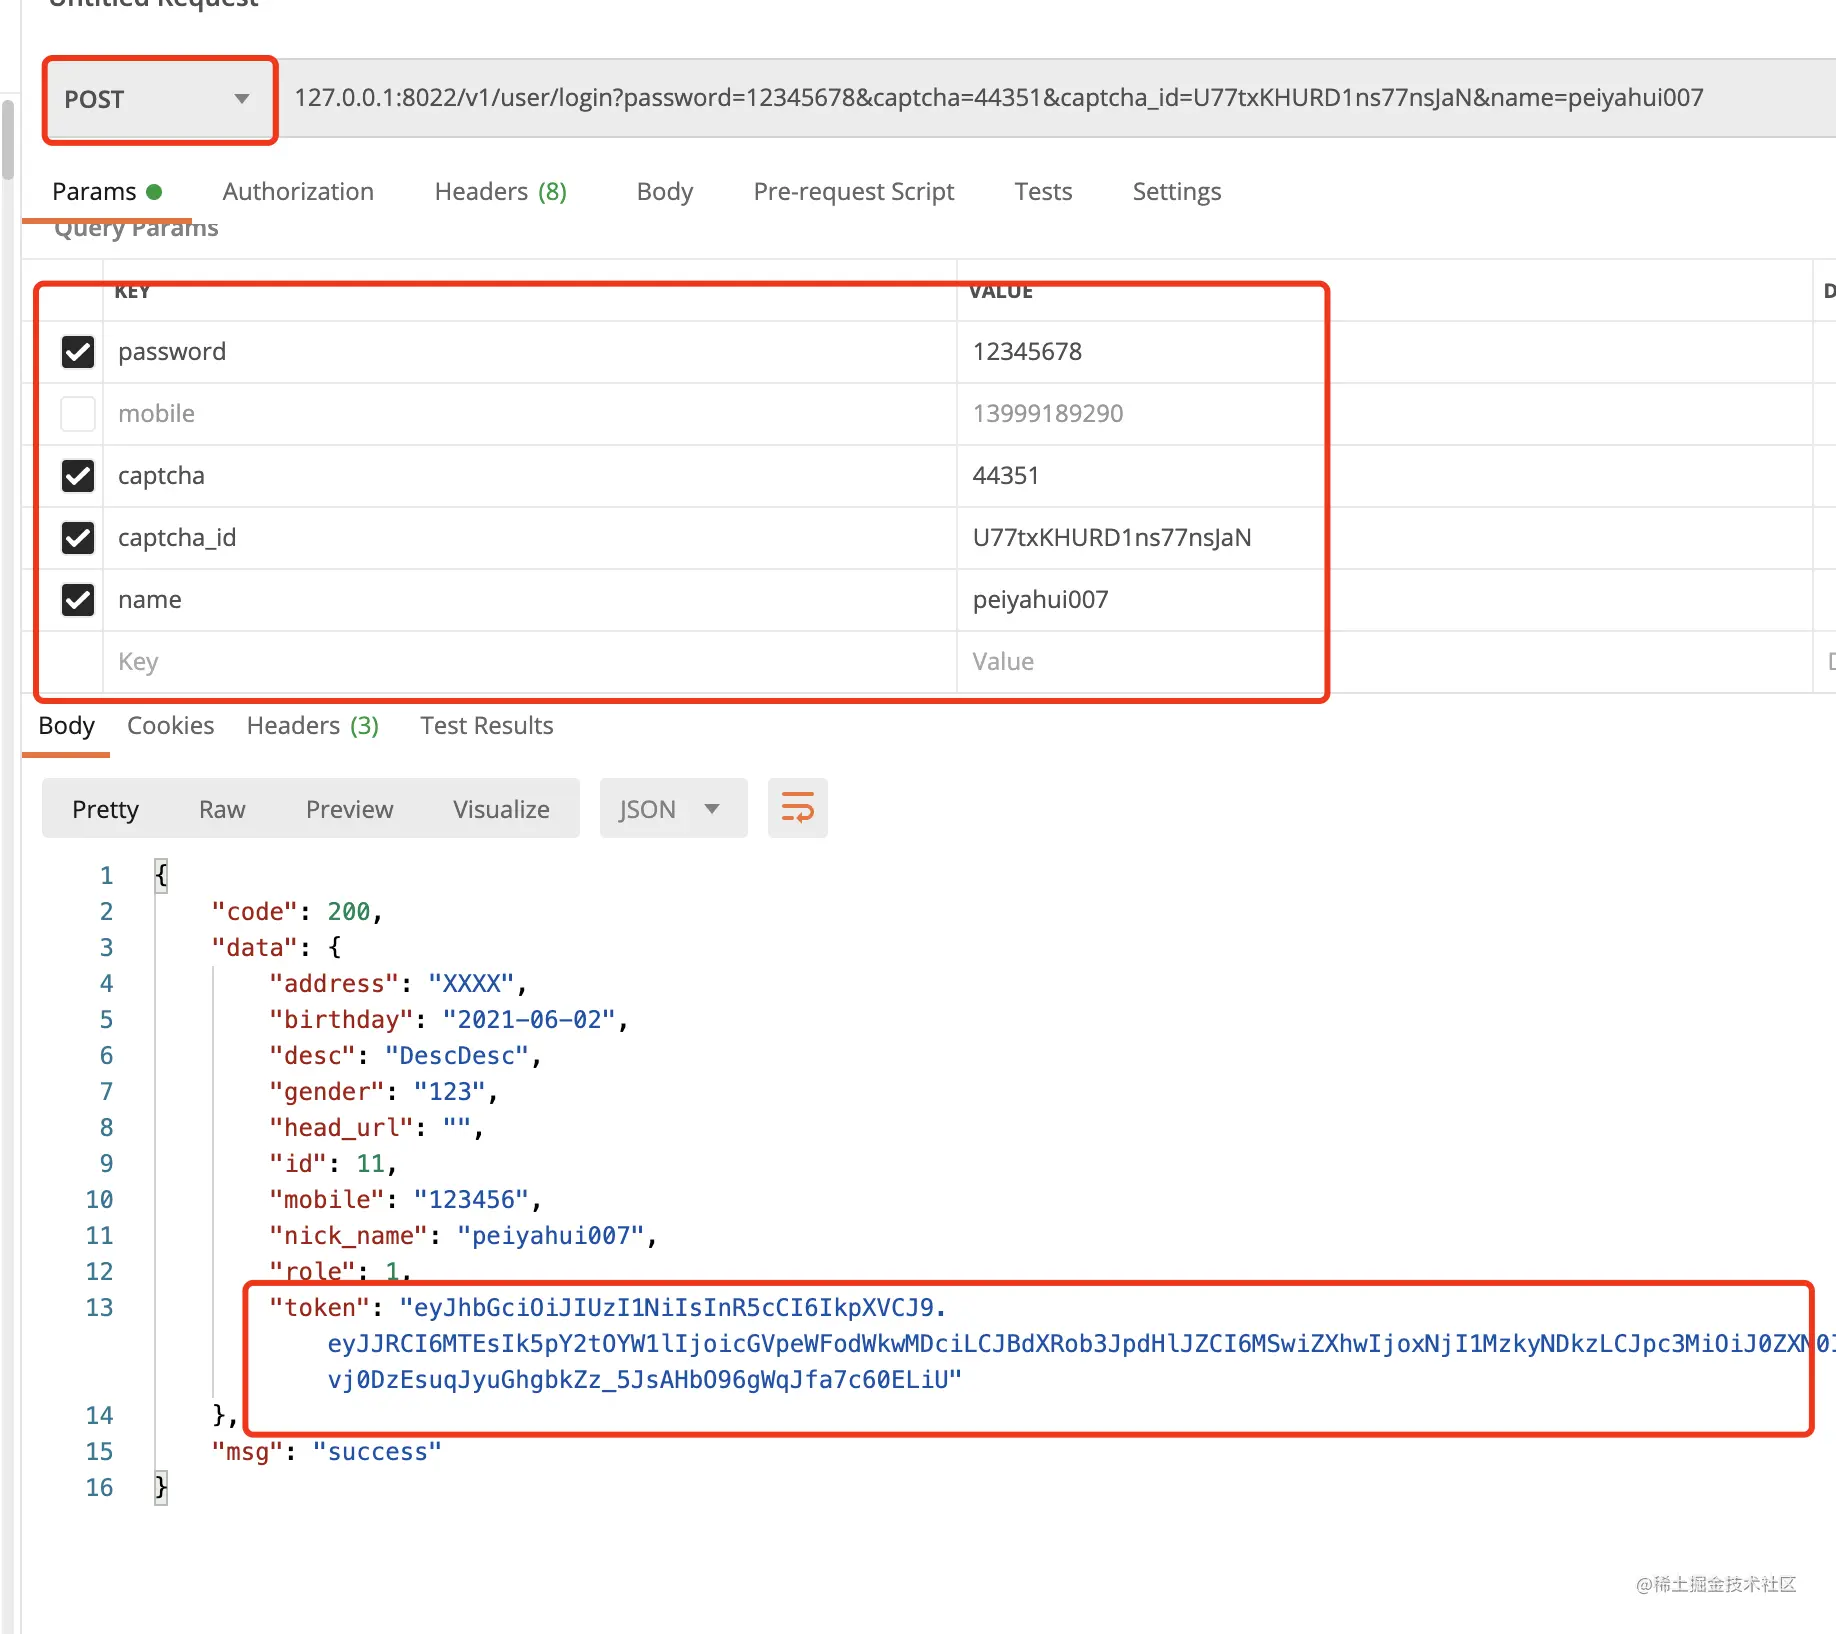Uncheck the captcha_id parameter checkbox
Viewport: 1836px width, 1634px height.
click(x=78, y=538)
